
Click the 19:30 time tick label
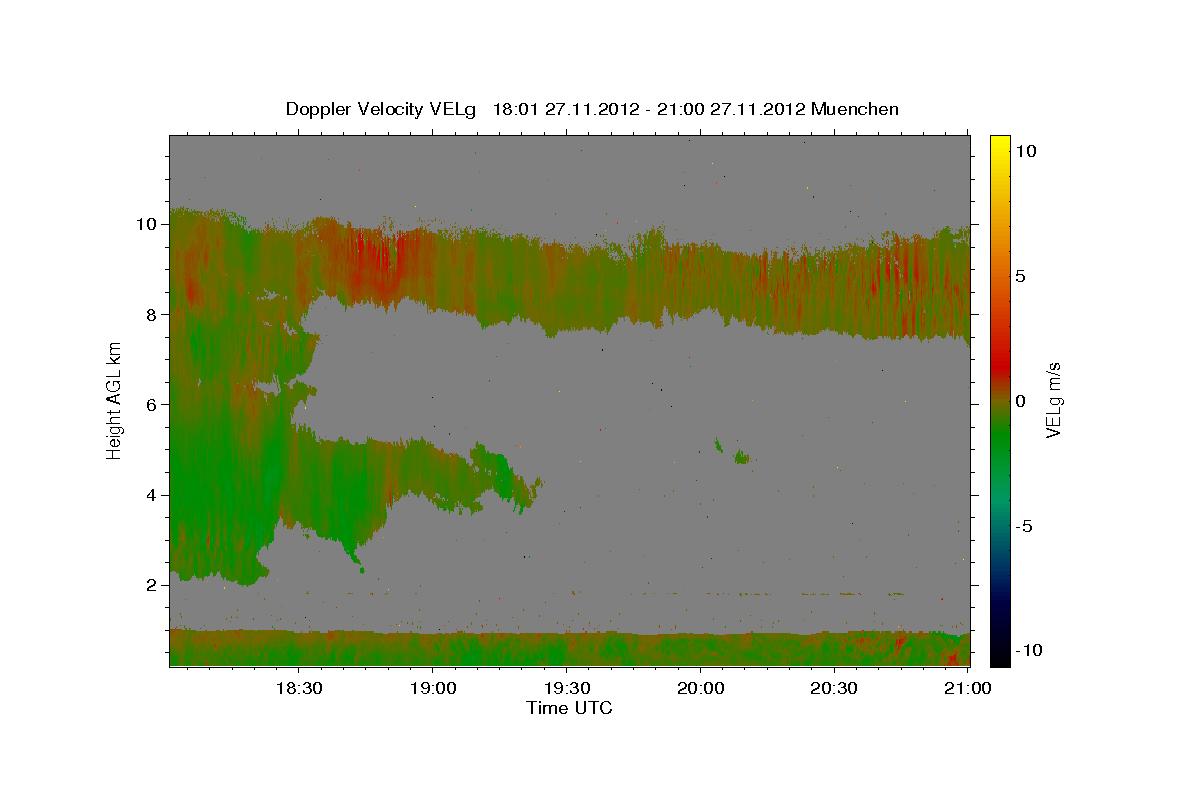(x=566, y=688)
